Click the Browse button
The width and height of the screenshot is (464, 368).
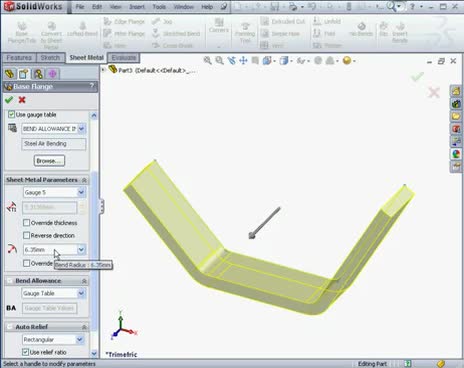click(49, 161)
